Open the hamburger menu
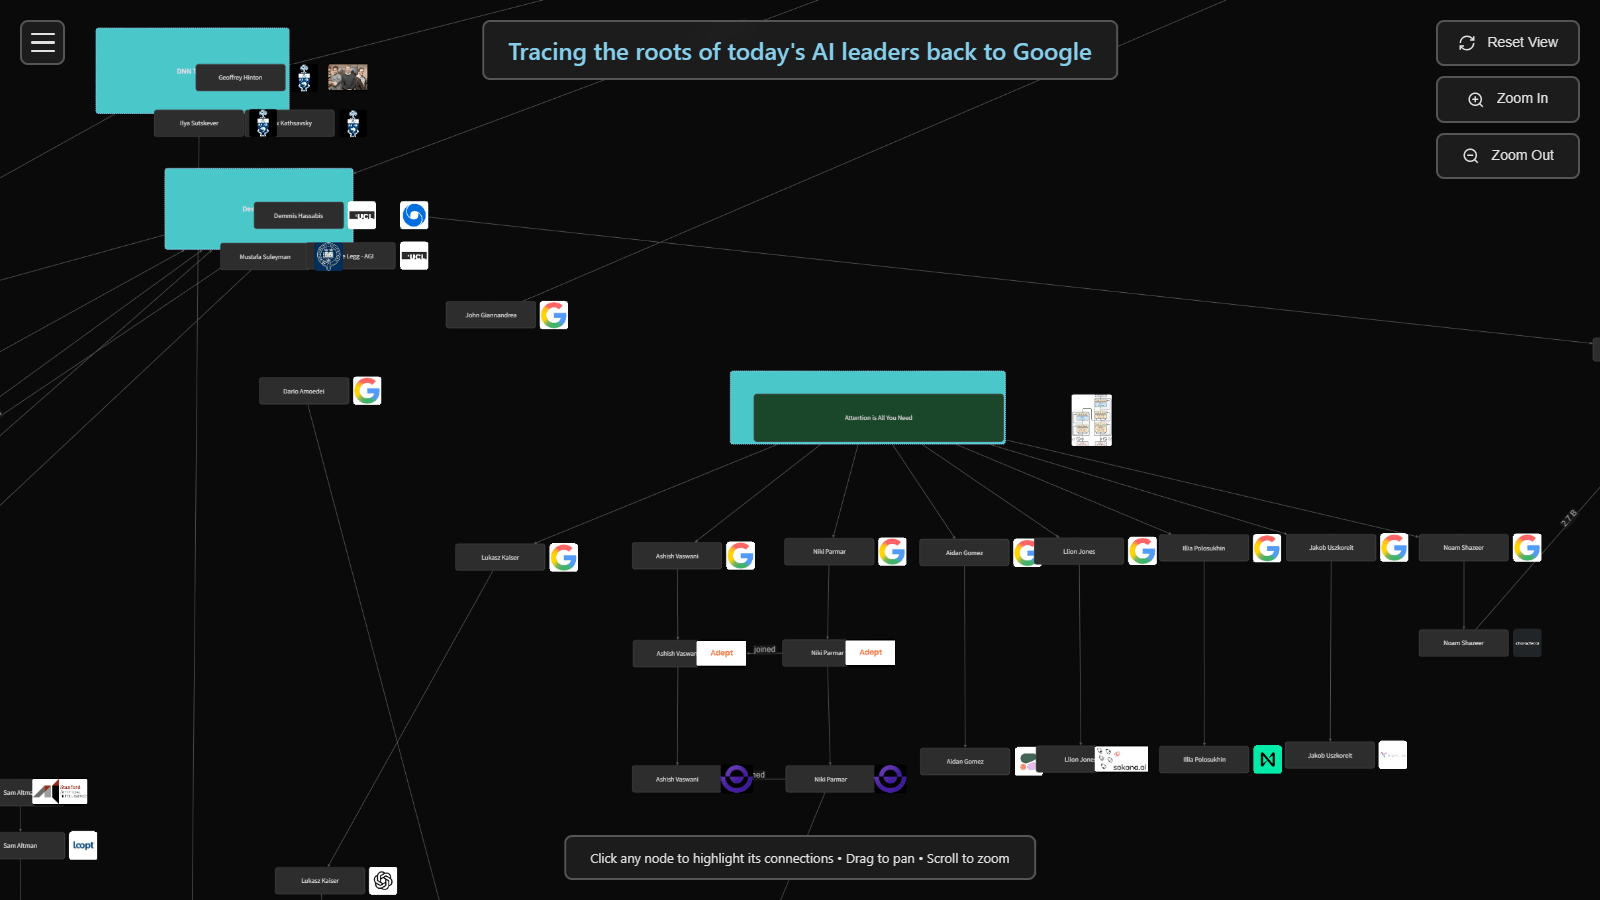 (42, 42)
